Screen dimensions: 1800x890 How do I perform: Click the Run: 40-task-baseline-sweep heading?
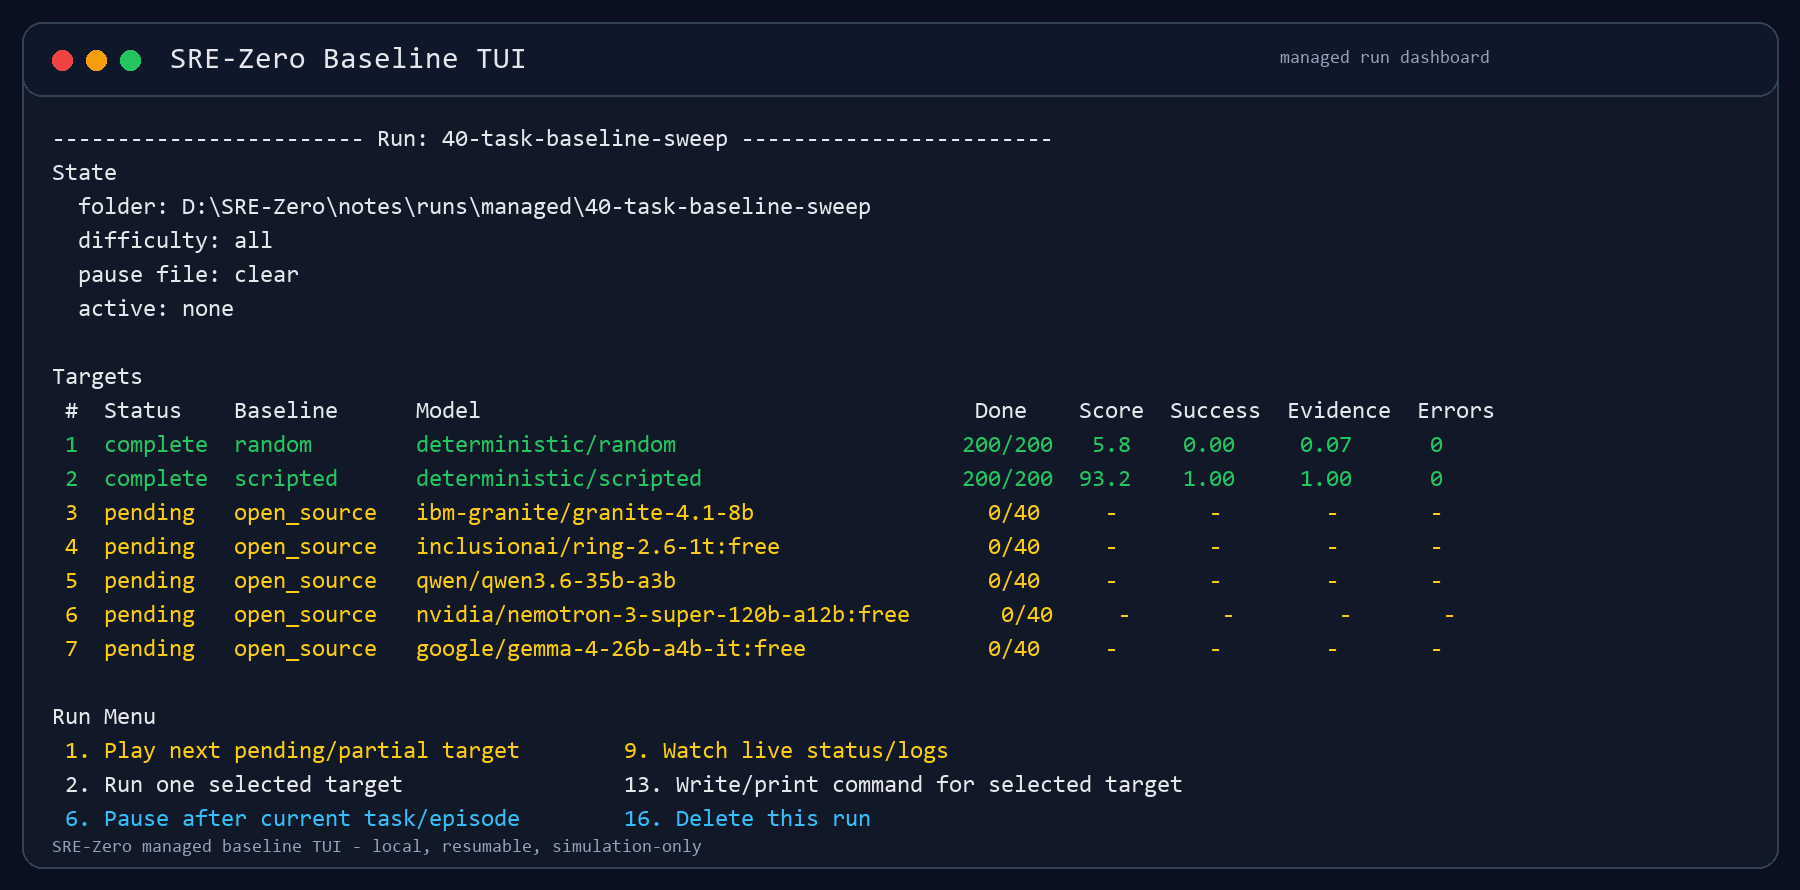(552, 139)
